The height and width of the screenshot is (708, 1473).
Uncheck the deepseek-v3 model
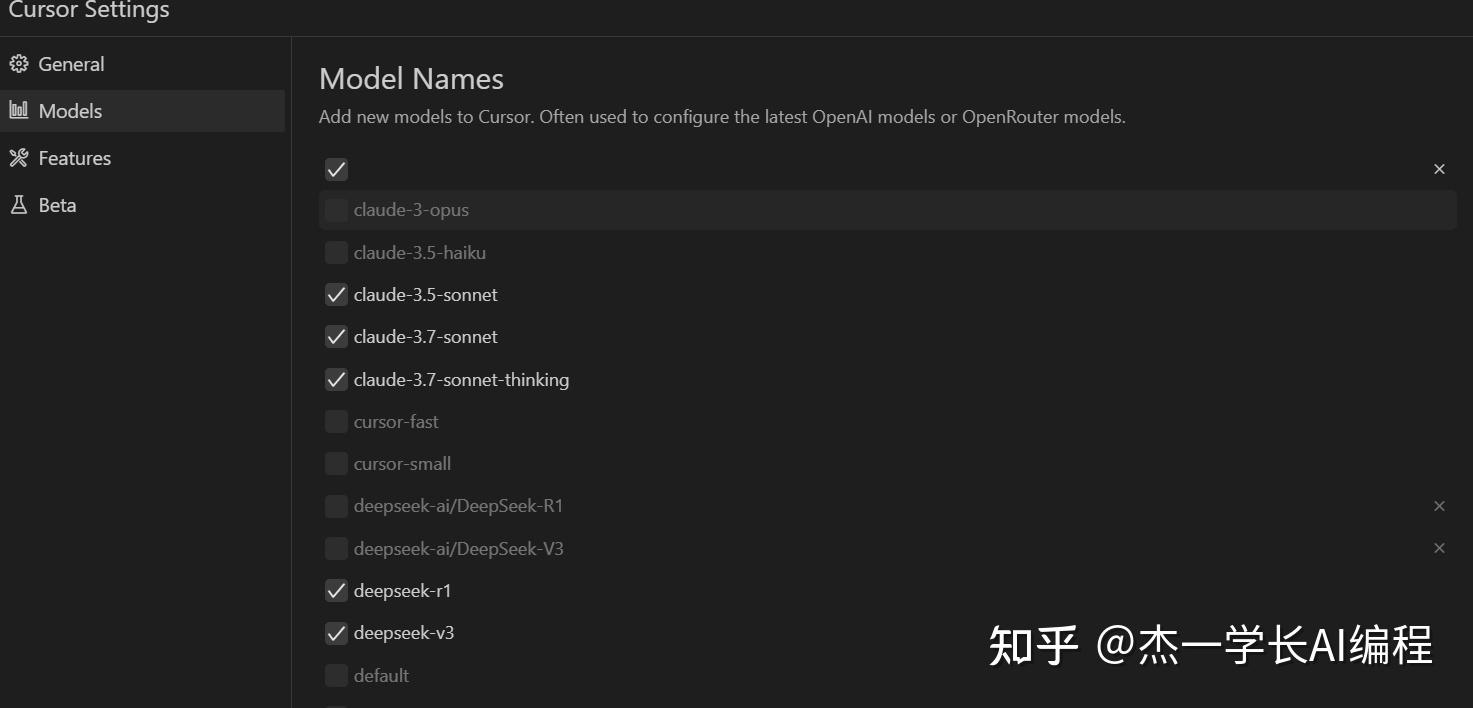click(x=336, y=632)
